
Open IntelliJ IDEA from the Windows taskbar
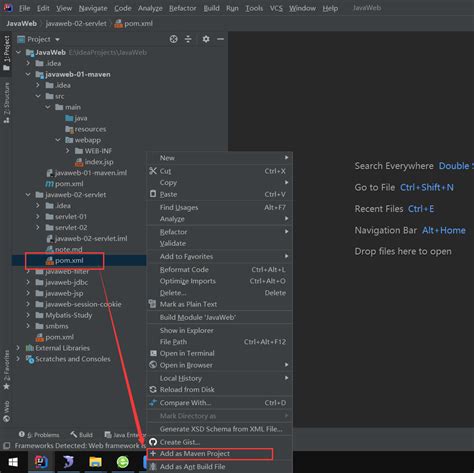pyautogui.click(x=41, y=462)
